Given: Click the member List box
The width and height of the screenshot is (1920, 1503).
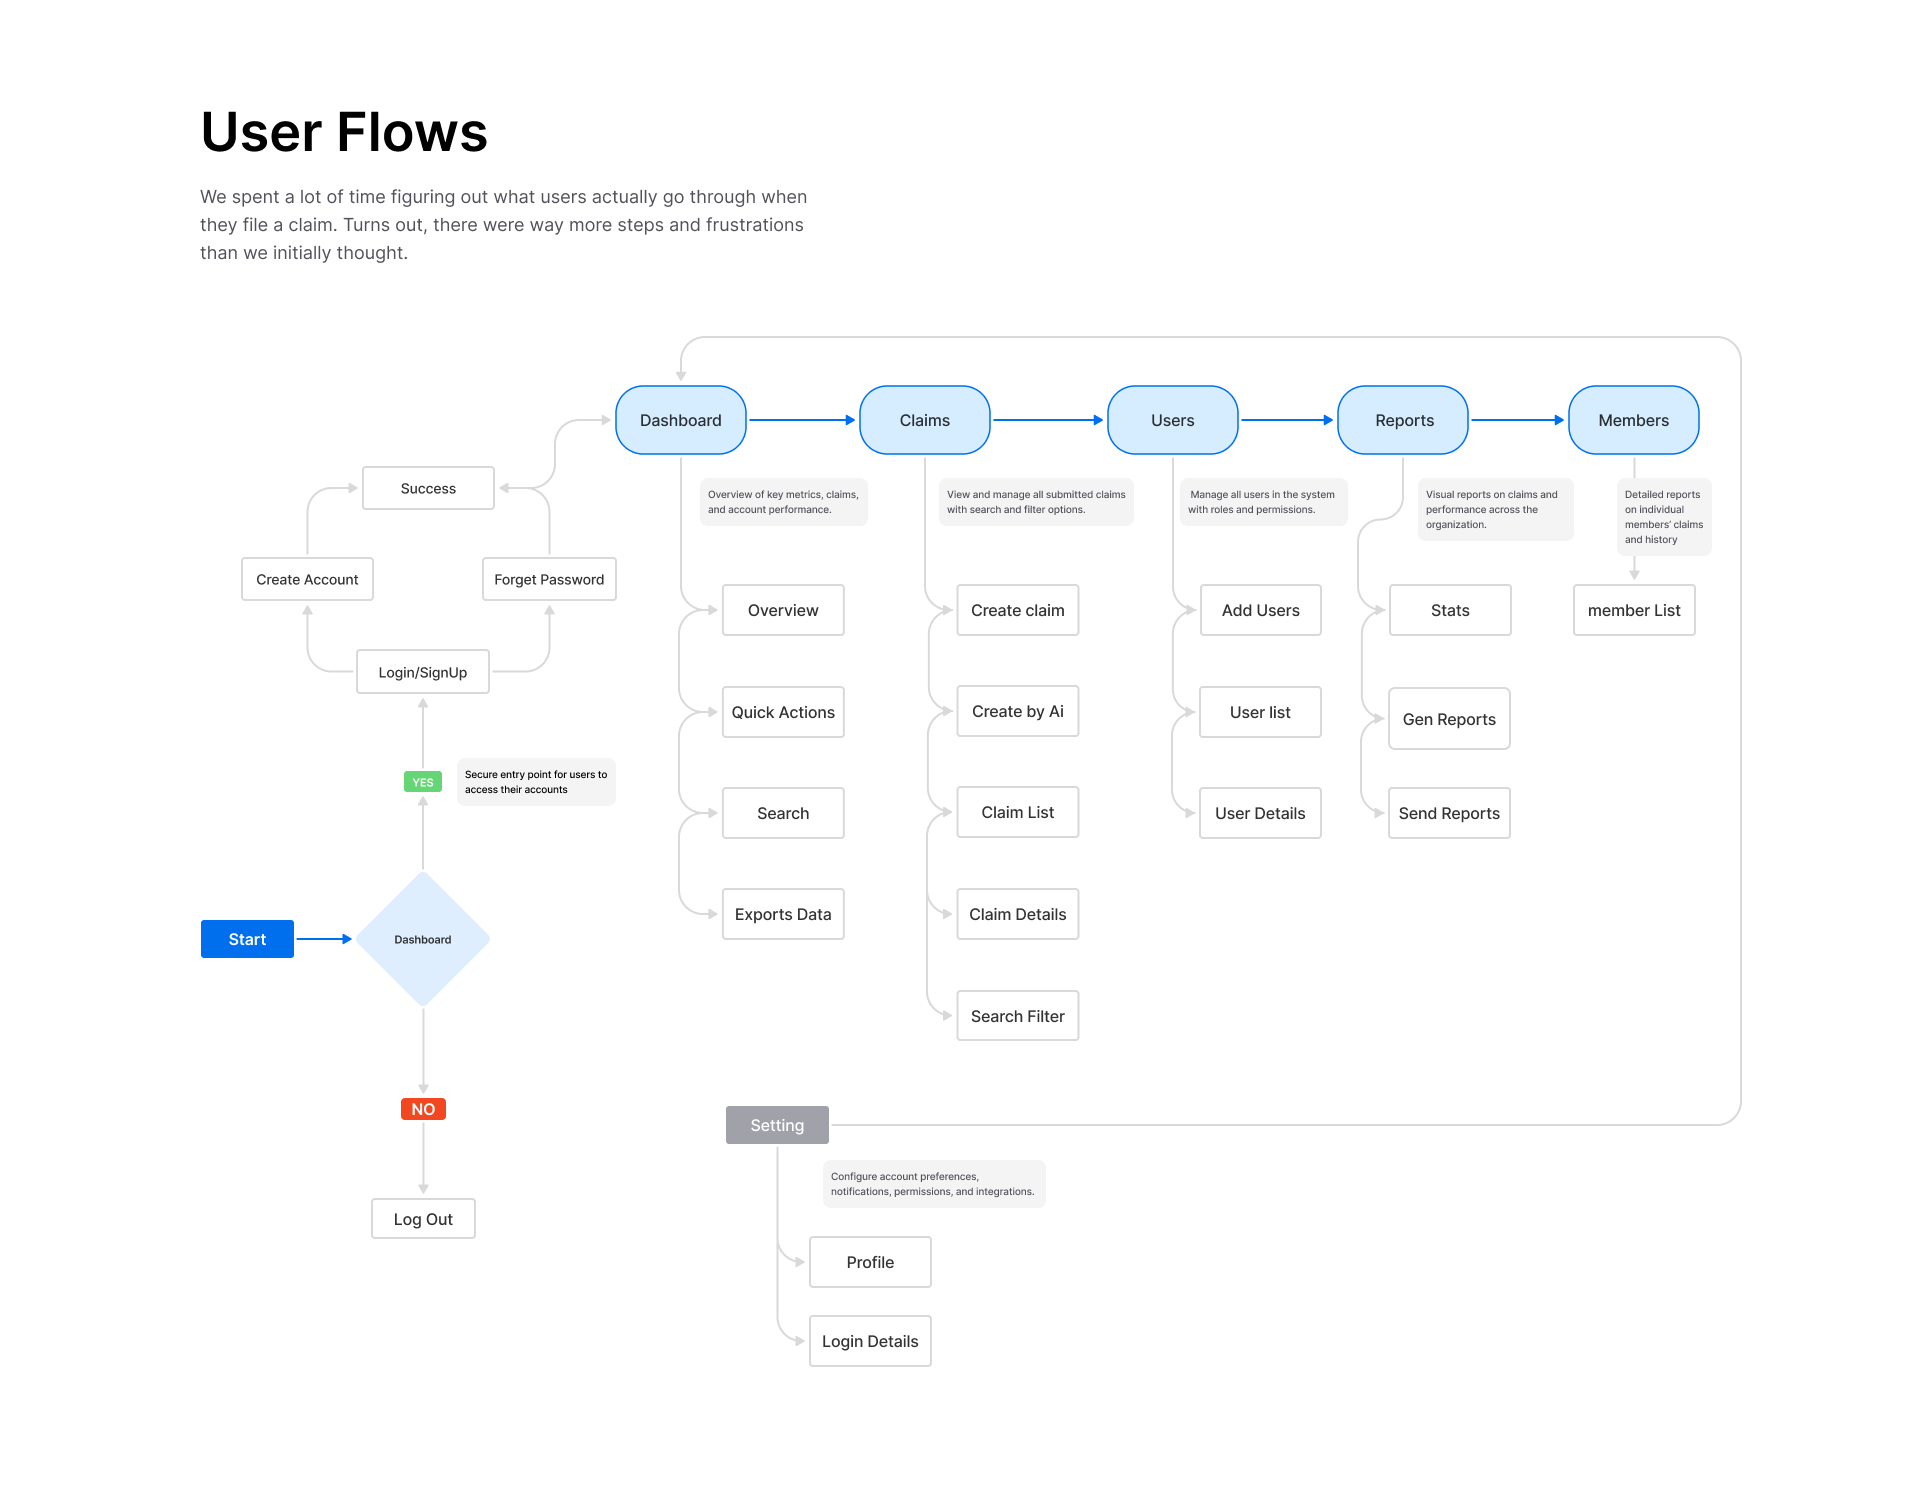Looking at the screenshot, I should (x=1634, y=610).
